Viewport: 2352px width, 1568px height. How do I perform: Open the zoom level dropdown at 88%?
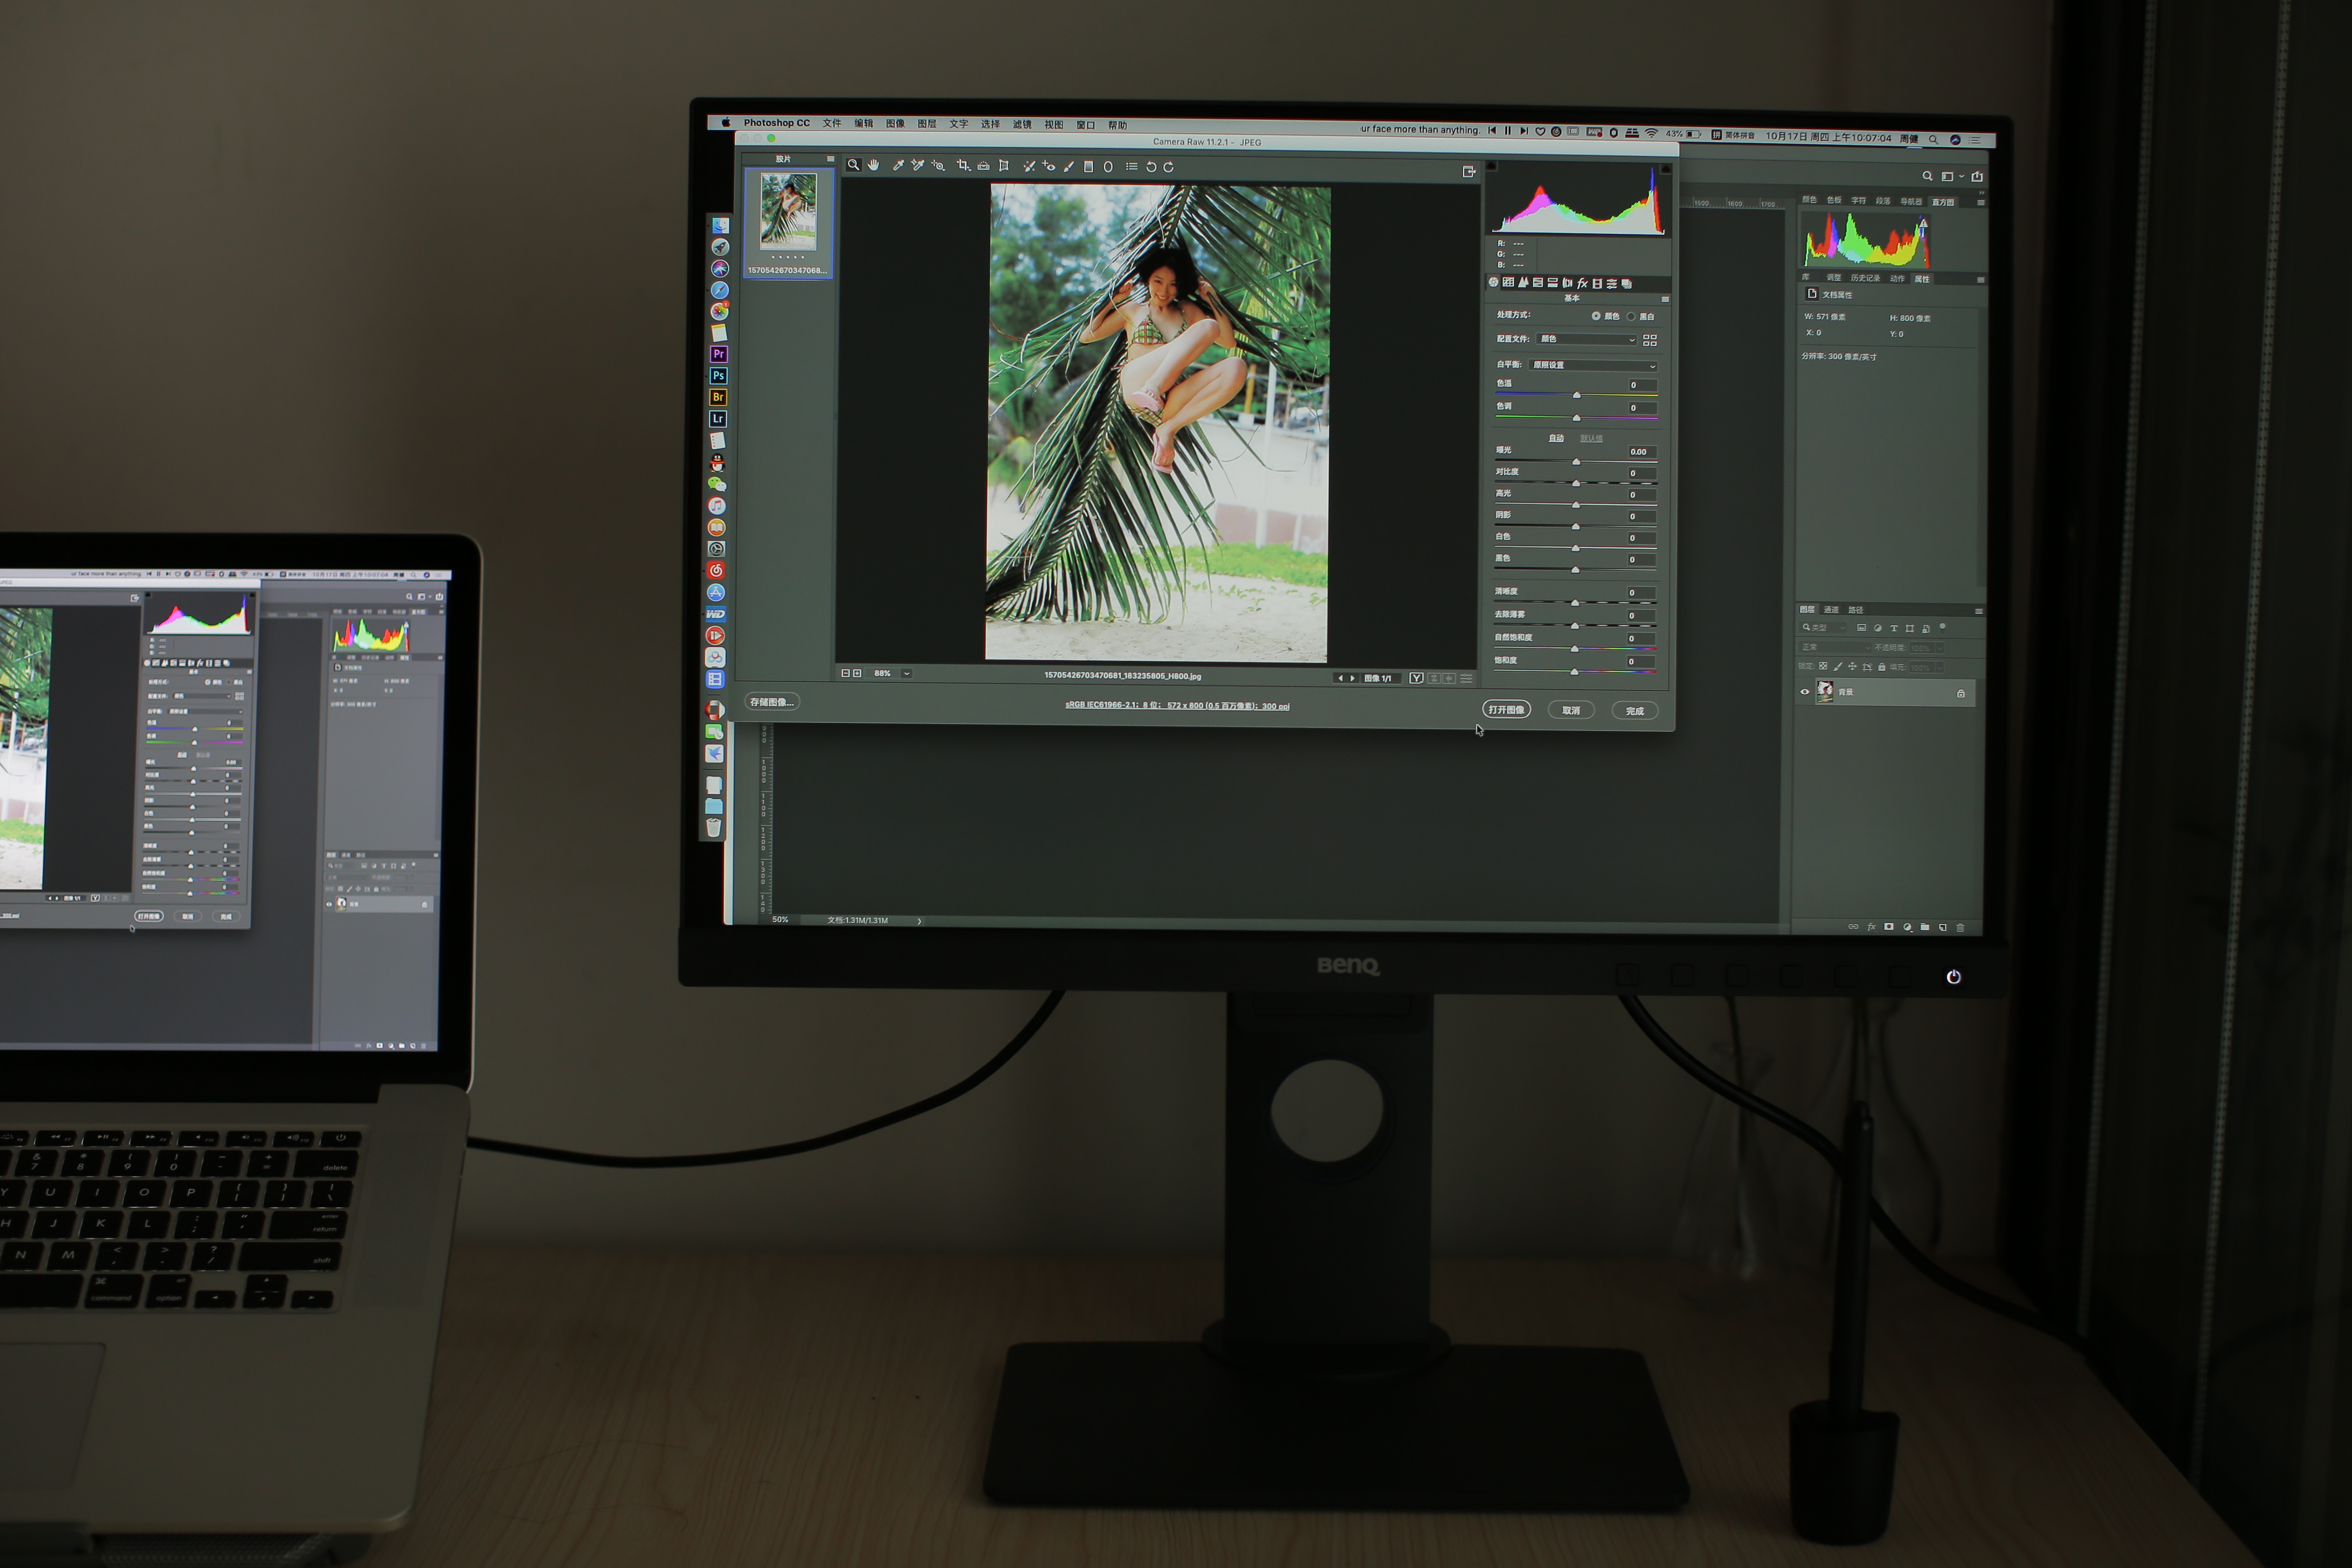[x=906, y=673]
